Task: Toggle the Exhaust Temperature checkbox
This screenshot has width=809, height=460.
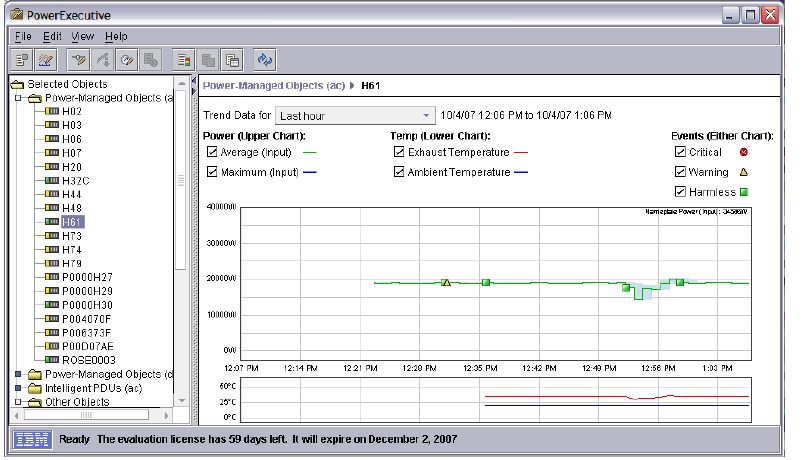Action: click(x=400, y=152)
